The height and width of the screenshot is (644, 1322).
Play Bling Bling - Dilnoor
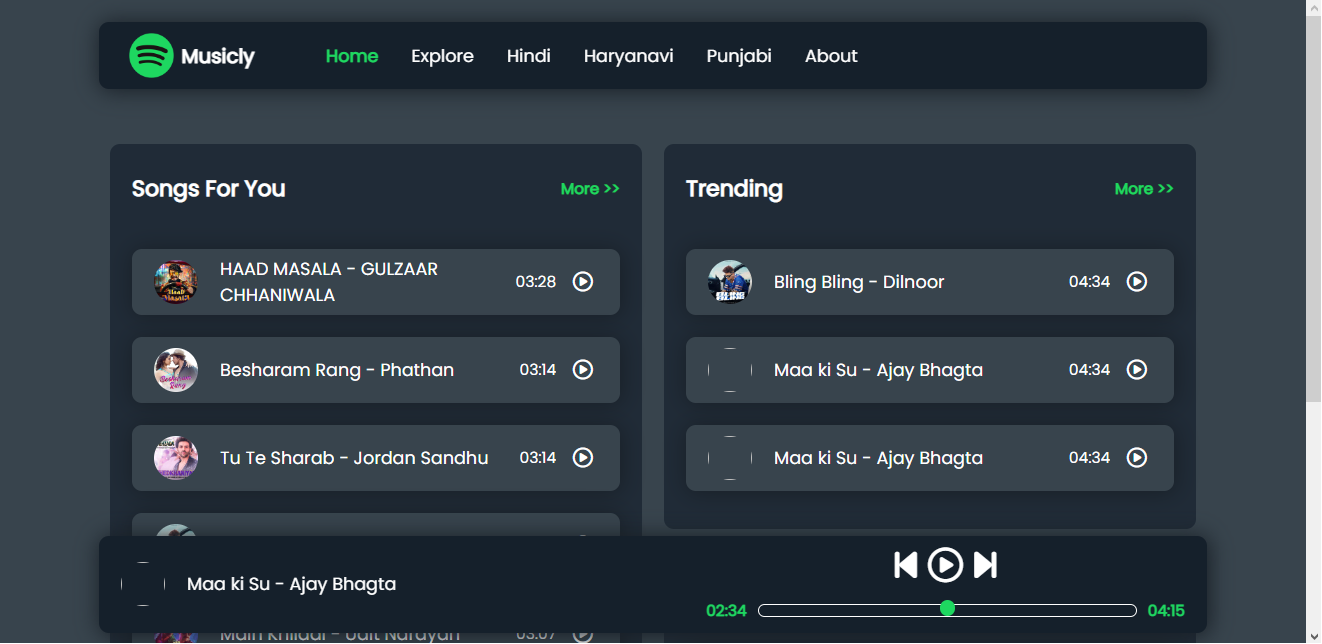pyautogui.click(x=1137, y=281)
